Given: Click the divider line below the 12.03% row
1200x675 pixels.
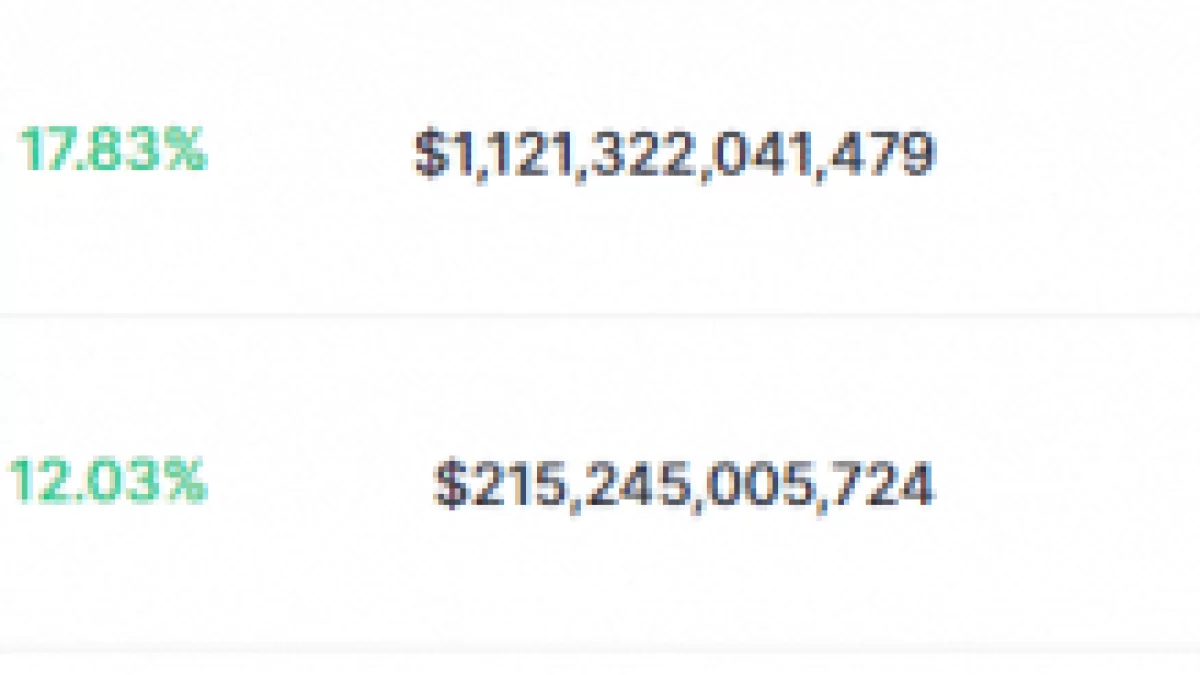Looking at the screenshot, I should pyautogui.click(x=600, y=651).
